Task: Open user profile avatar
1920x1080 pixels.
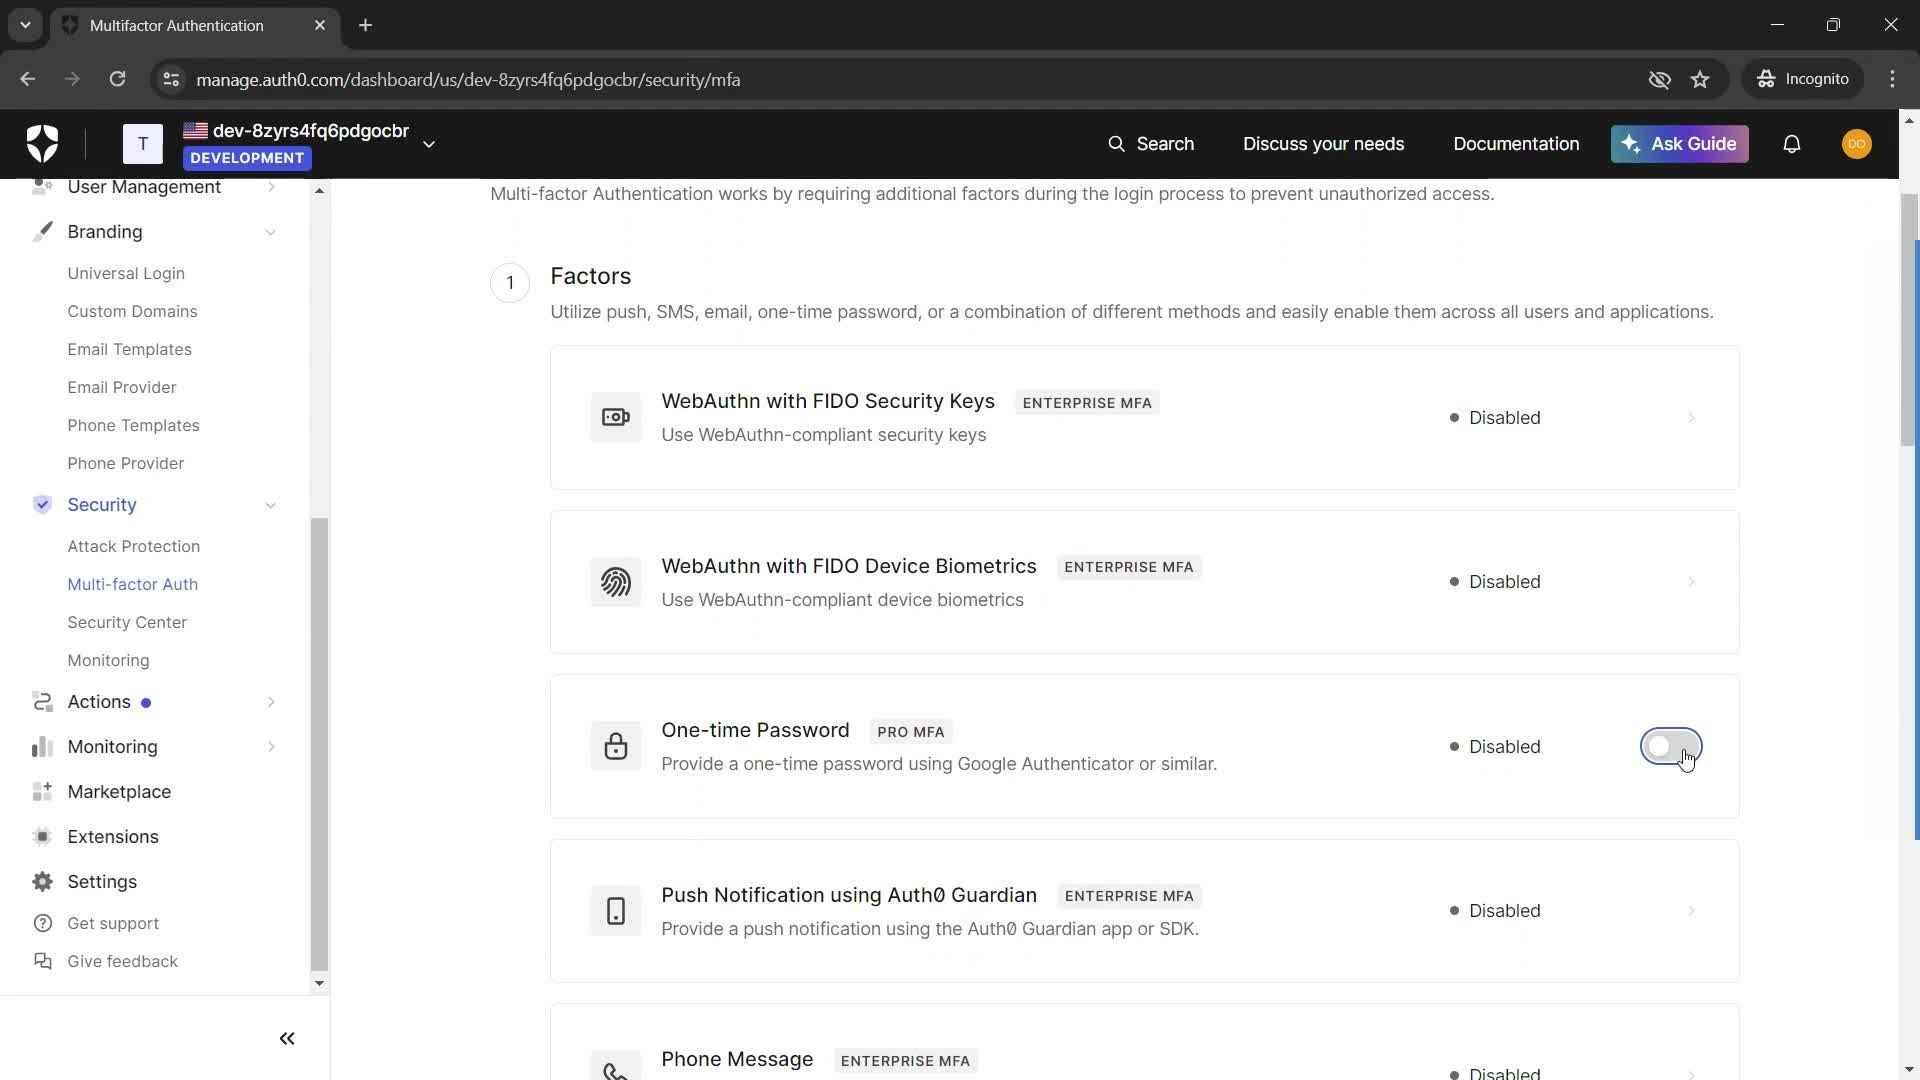Action: point(1857,144)
